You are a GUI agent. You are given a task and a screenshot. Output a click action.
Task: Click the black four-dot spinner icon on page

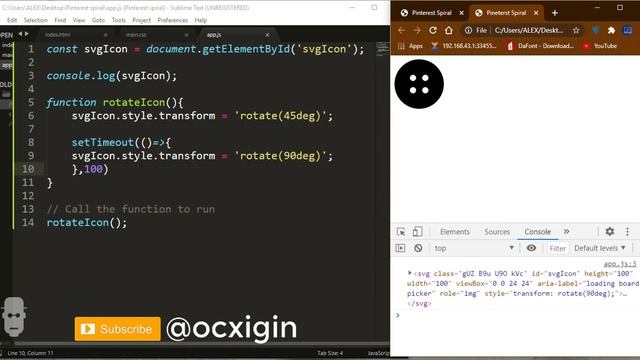pyautogui.click(x=419, y=84)
